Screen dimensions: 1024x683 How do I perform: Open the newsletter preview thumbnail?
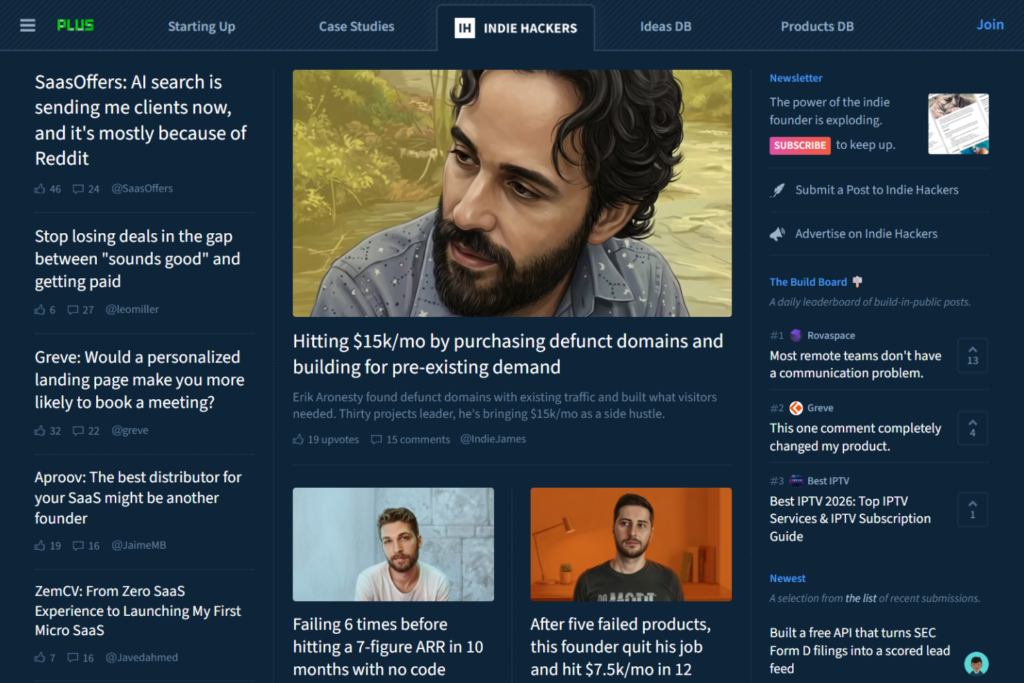[958, 124]
